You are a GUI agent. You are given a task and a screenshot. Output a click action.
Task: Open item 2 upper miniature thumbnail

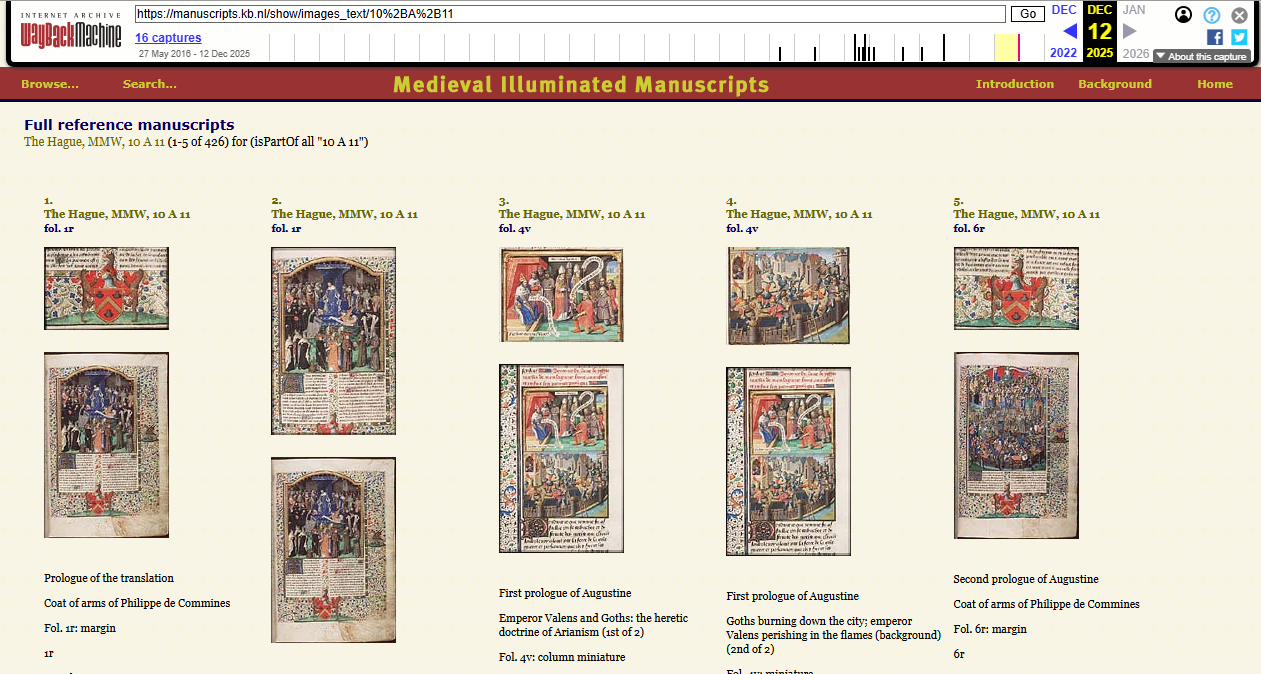[333, 341]
